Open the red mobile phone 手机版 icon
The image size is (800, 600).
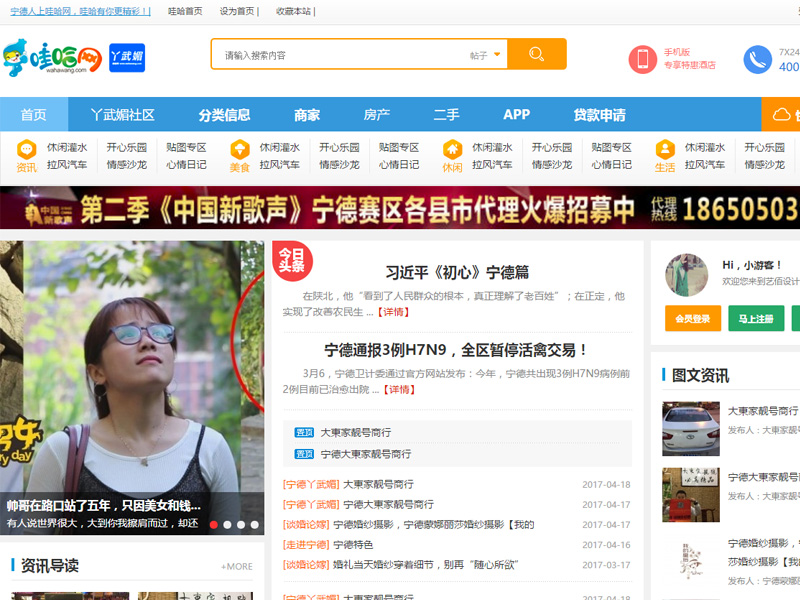pos(642,59)
